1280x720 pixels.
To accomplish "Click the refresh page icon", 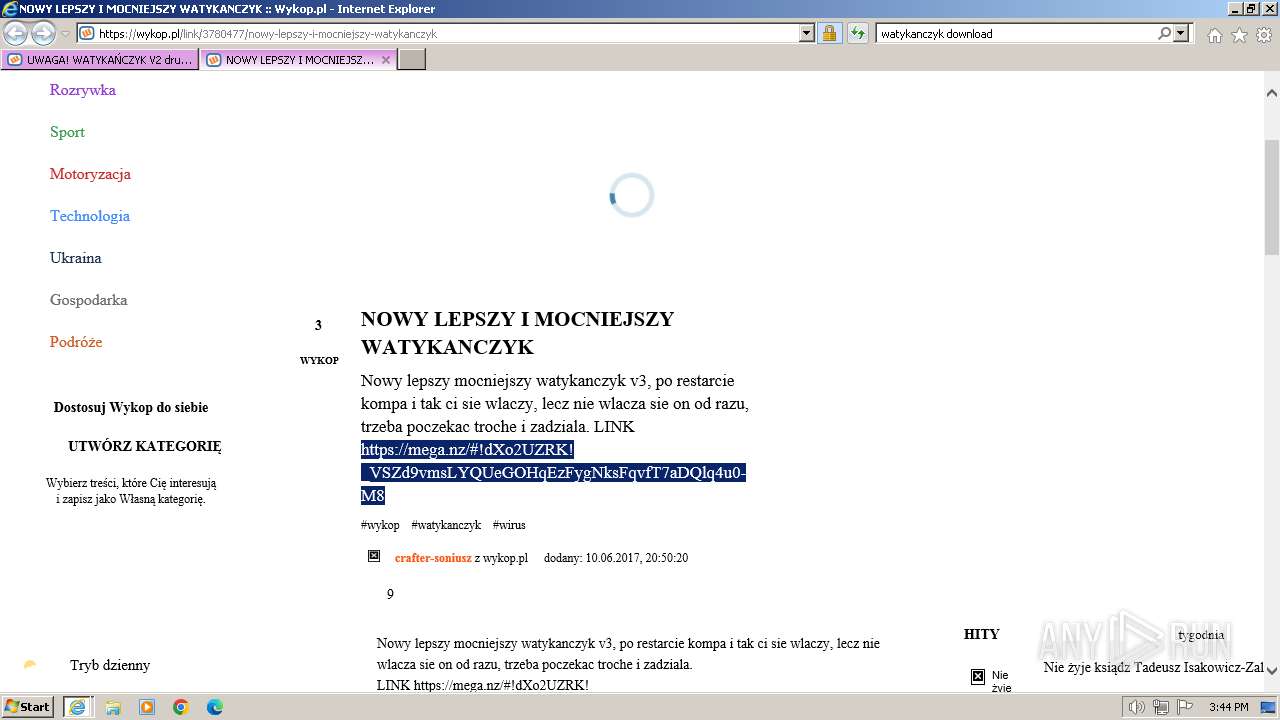I will (x=858, y=33).
